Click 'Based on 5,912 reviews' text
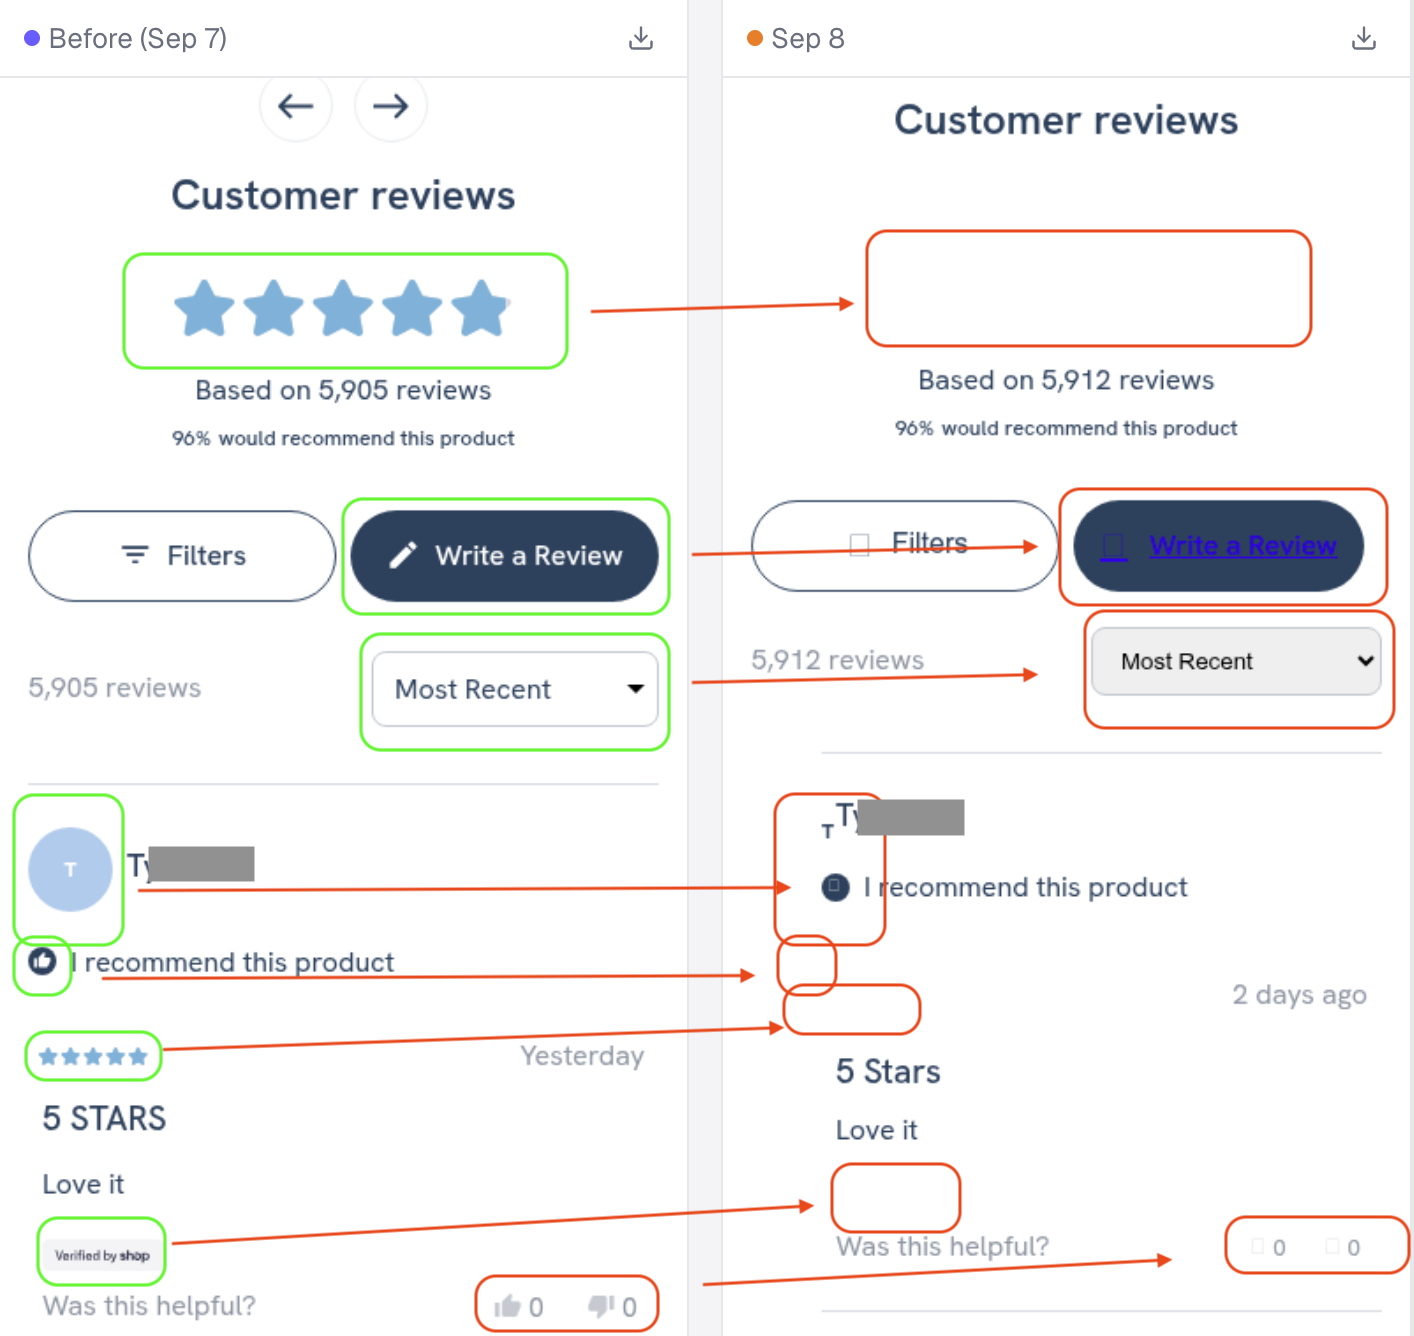This screenshot has height=1336, width=1414. (1066, 380)
